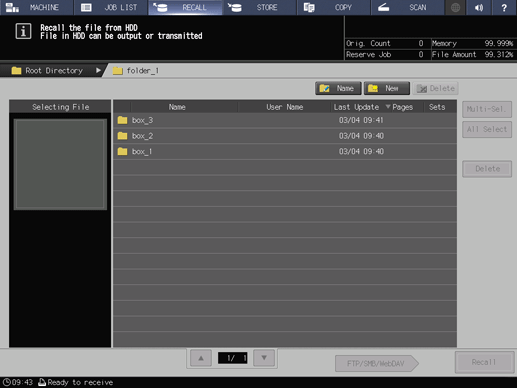517x388 pixels.
Task: Open the SCAN tab
Action: pyautogui.click(x=408, y=7)
